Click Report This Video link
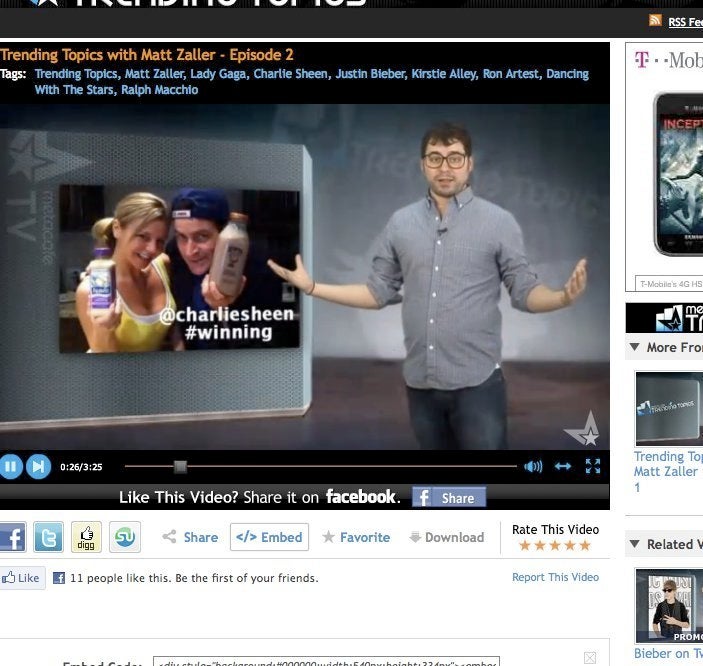Image resolution: width=703 pixels, height=666 pixels. pyautogui.click(x=555, y=577)
